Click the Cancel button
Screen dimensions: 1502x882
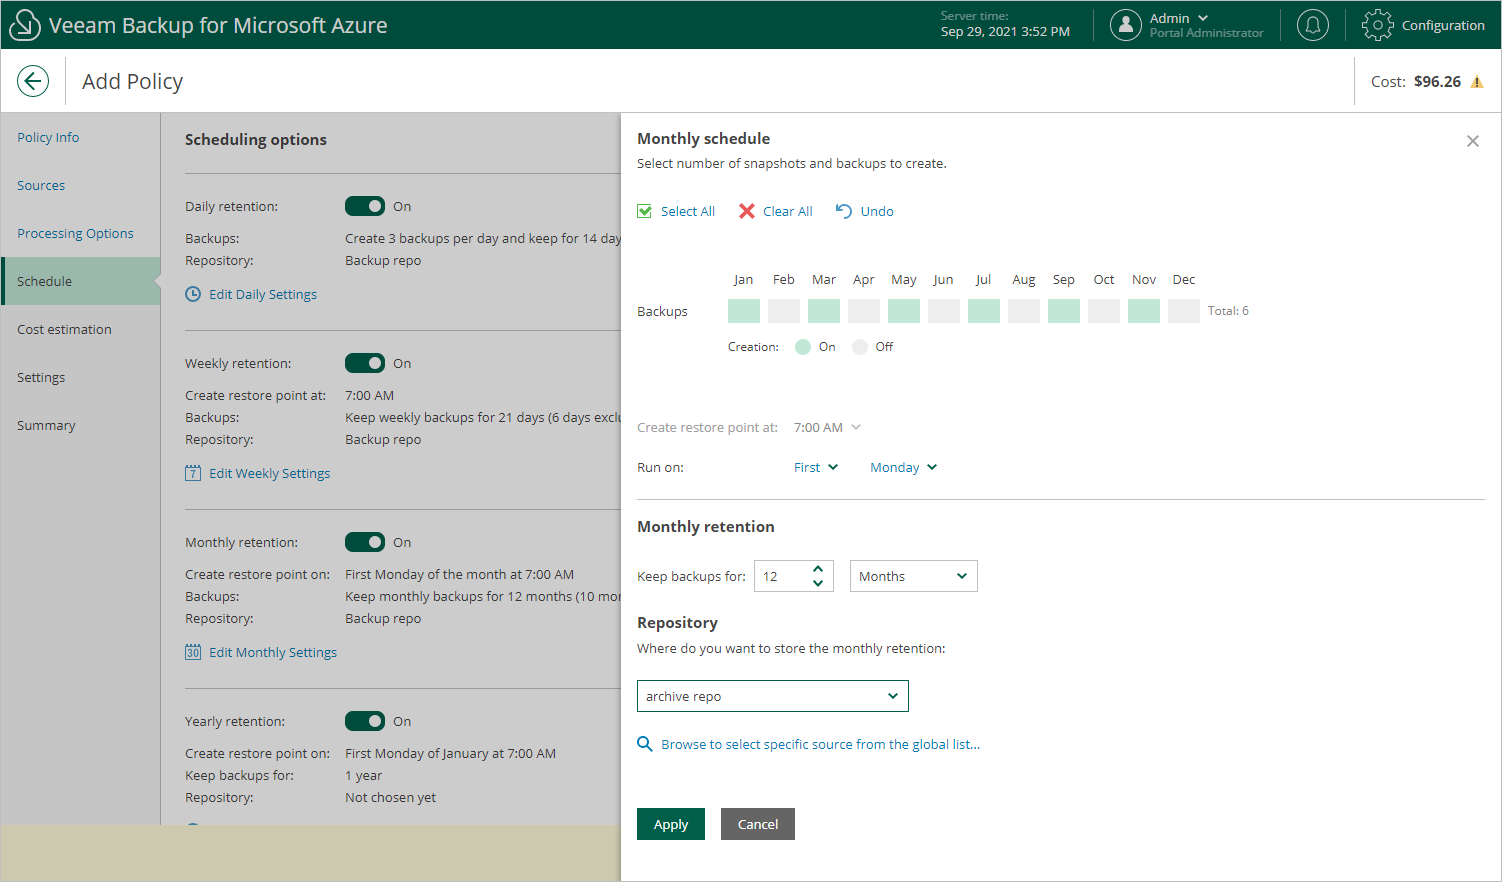pyautogui.click(x=758, y=824)
